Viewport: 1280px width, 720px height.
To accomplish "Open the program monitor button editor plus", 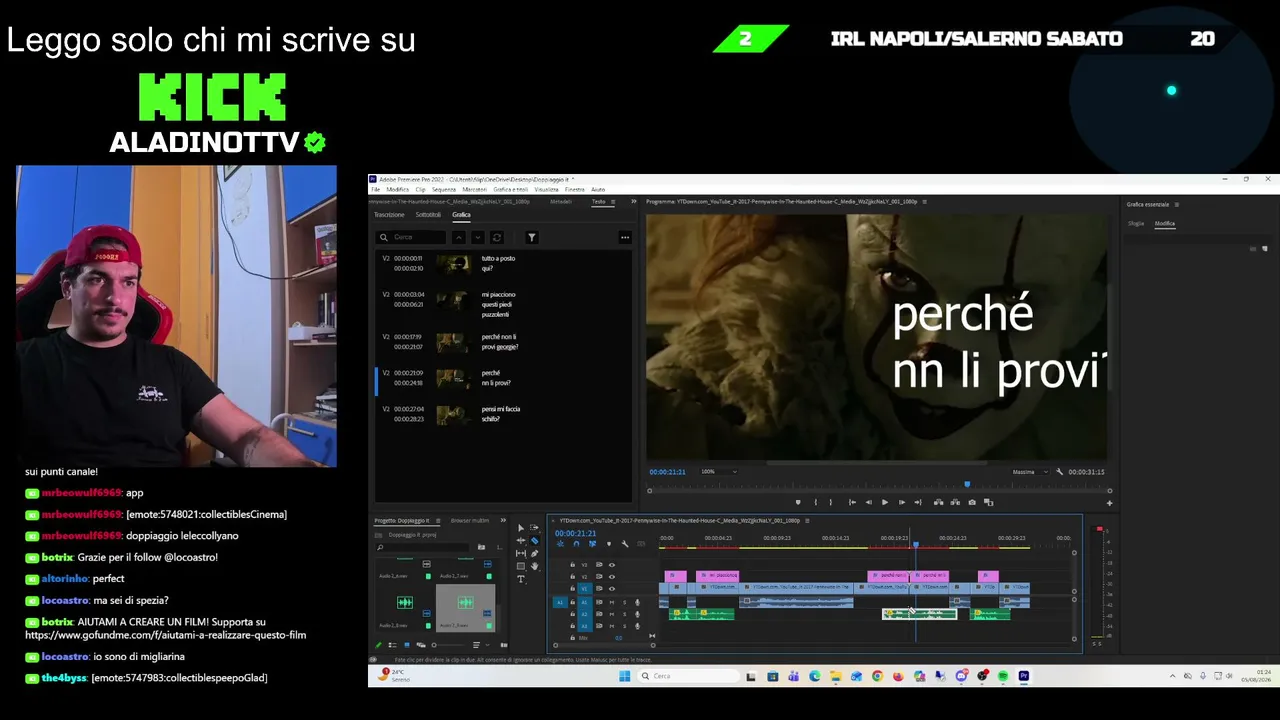I will tap(1109, 503).
